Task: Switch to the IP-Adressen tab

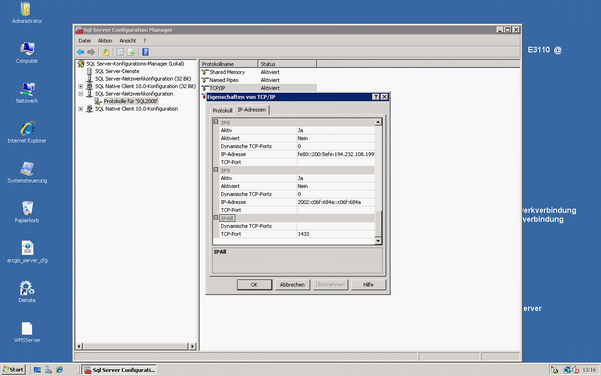Action: tap(252, 110)
